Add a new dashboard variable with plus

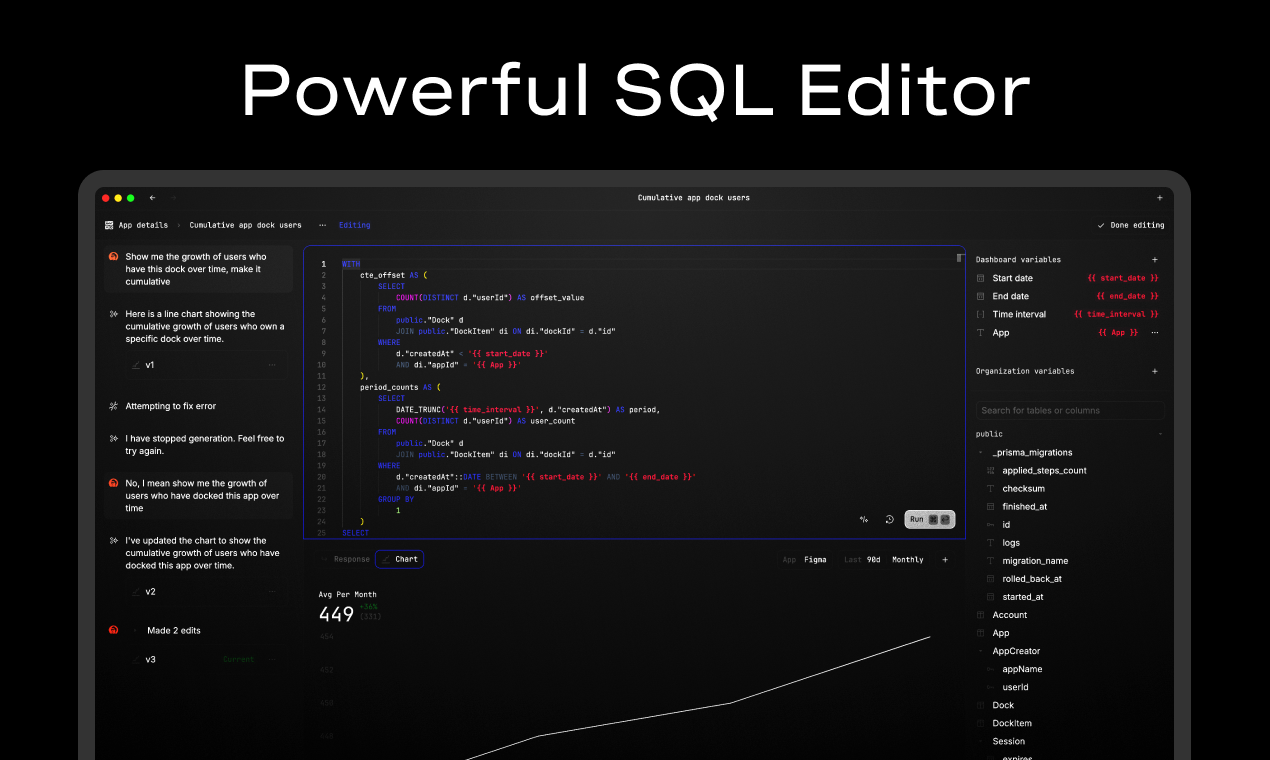(x=1155, y=259)
